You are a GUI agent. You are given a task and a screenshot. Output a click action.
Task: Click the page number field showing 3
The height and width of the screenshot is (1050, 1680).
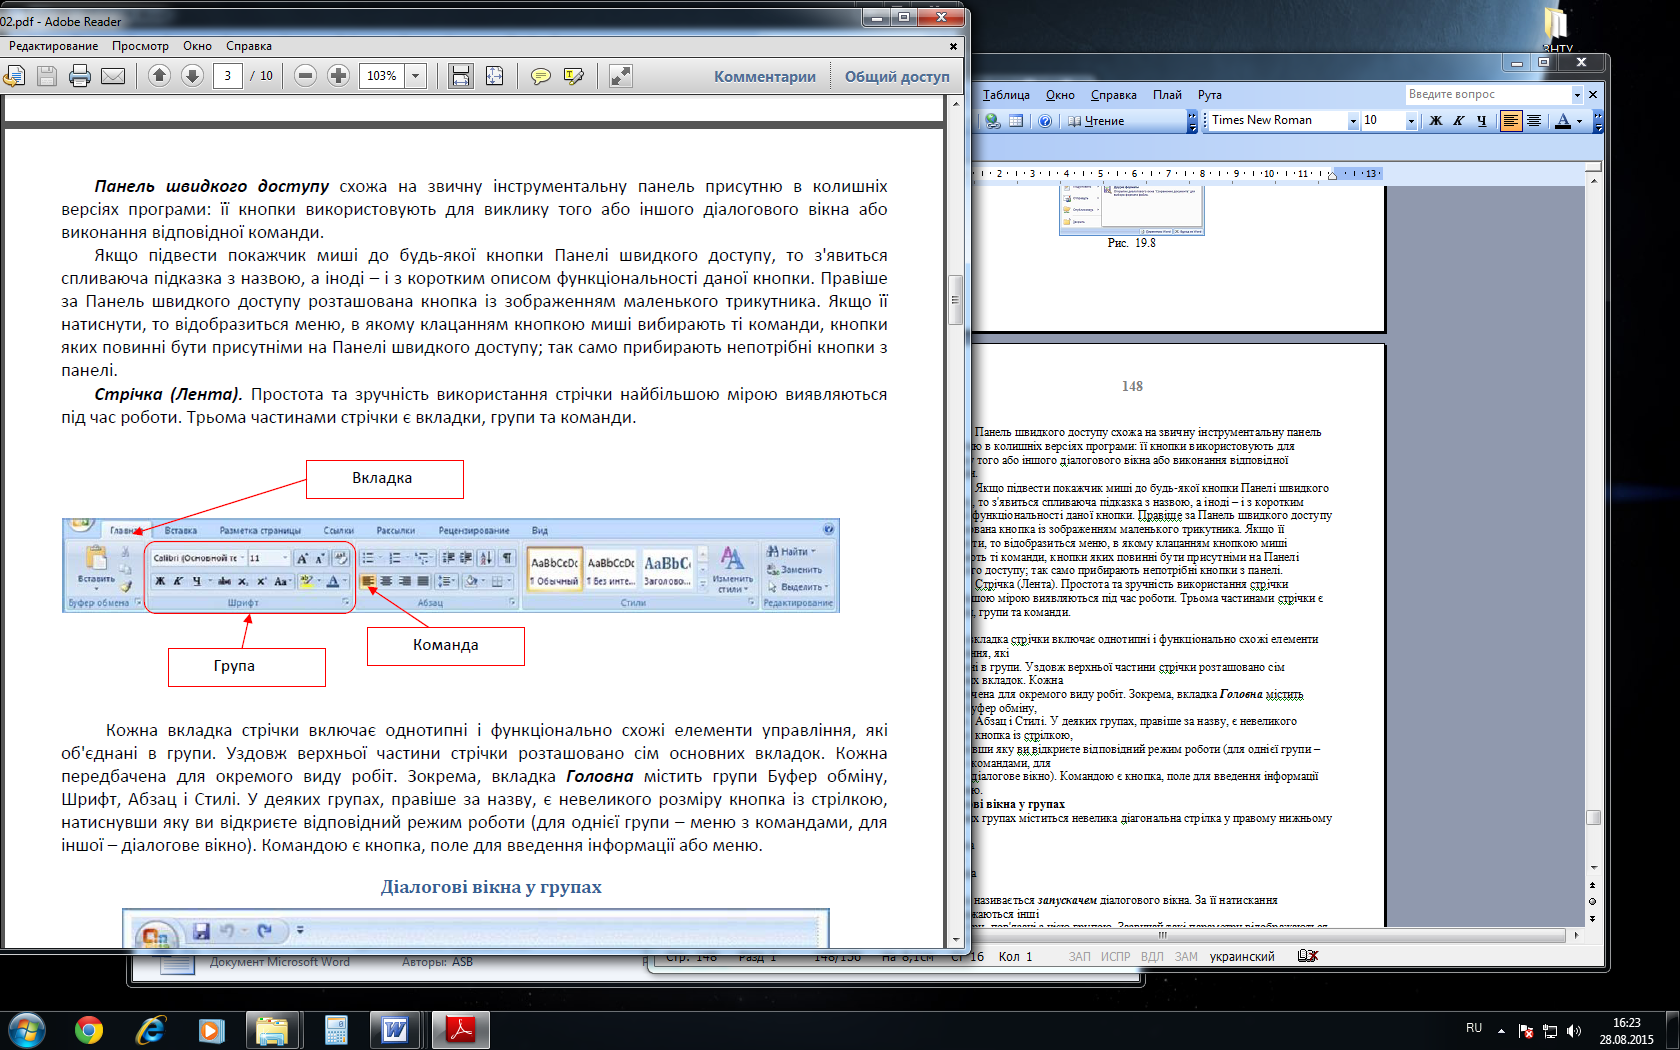tap(228, 76)
